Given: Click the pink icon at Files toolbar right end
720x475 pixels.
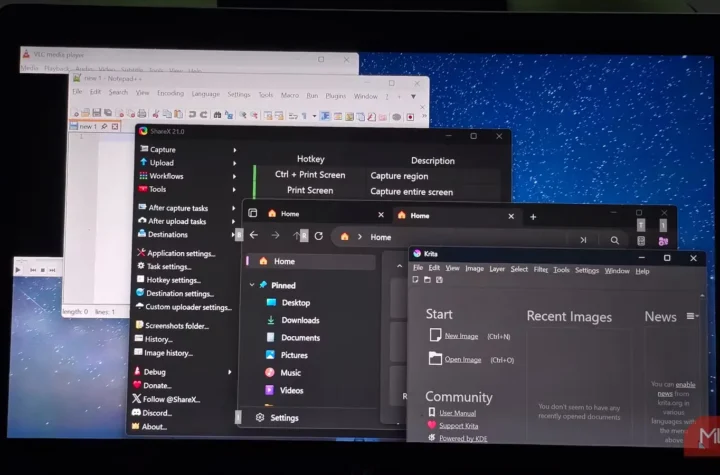Looking at the screenshot, I should [663, 241].
